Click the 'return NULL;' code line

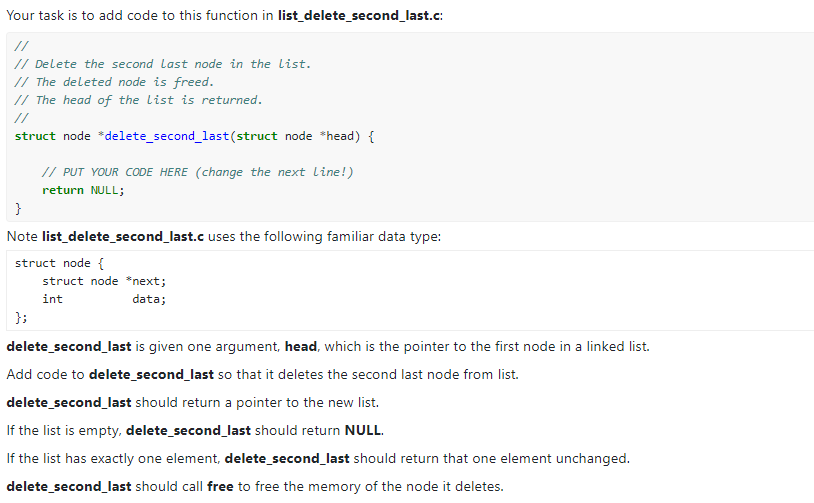(x=83, y=190)
